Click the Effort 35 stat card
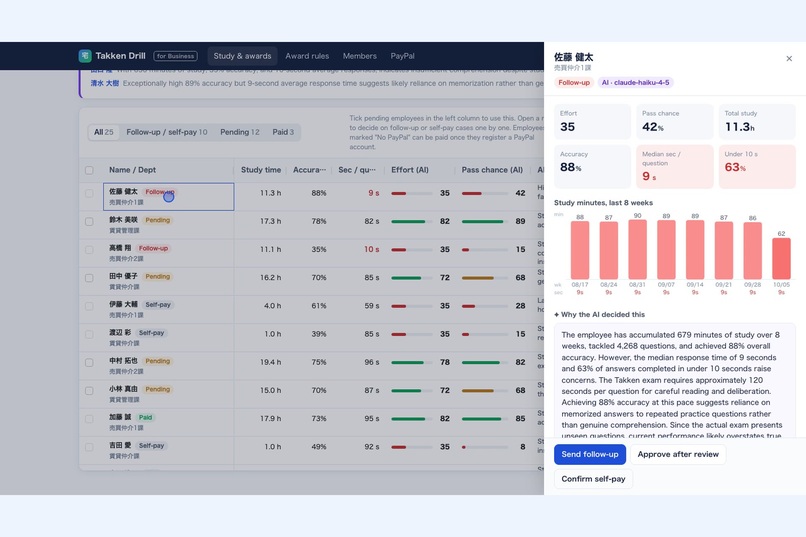The width and height of the screenshot is (806, 537). (x=592, y=121)
